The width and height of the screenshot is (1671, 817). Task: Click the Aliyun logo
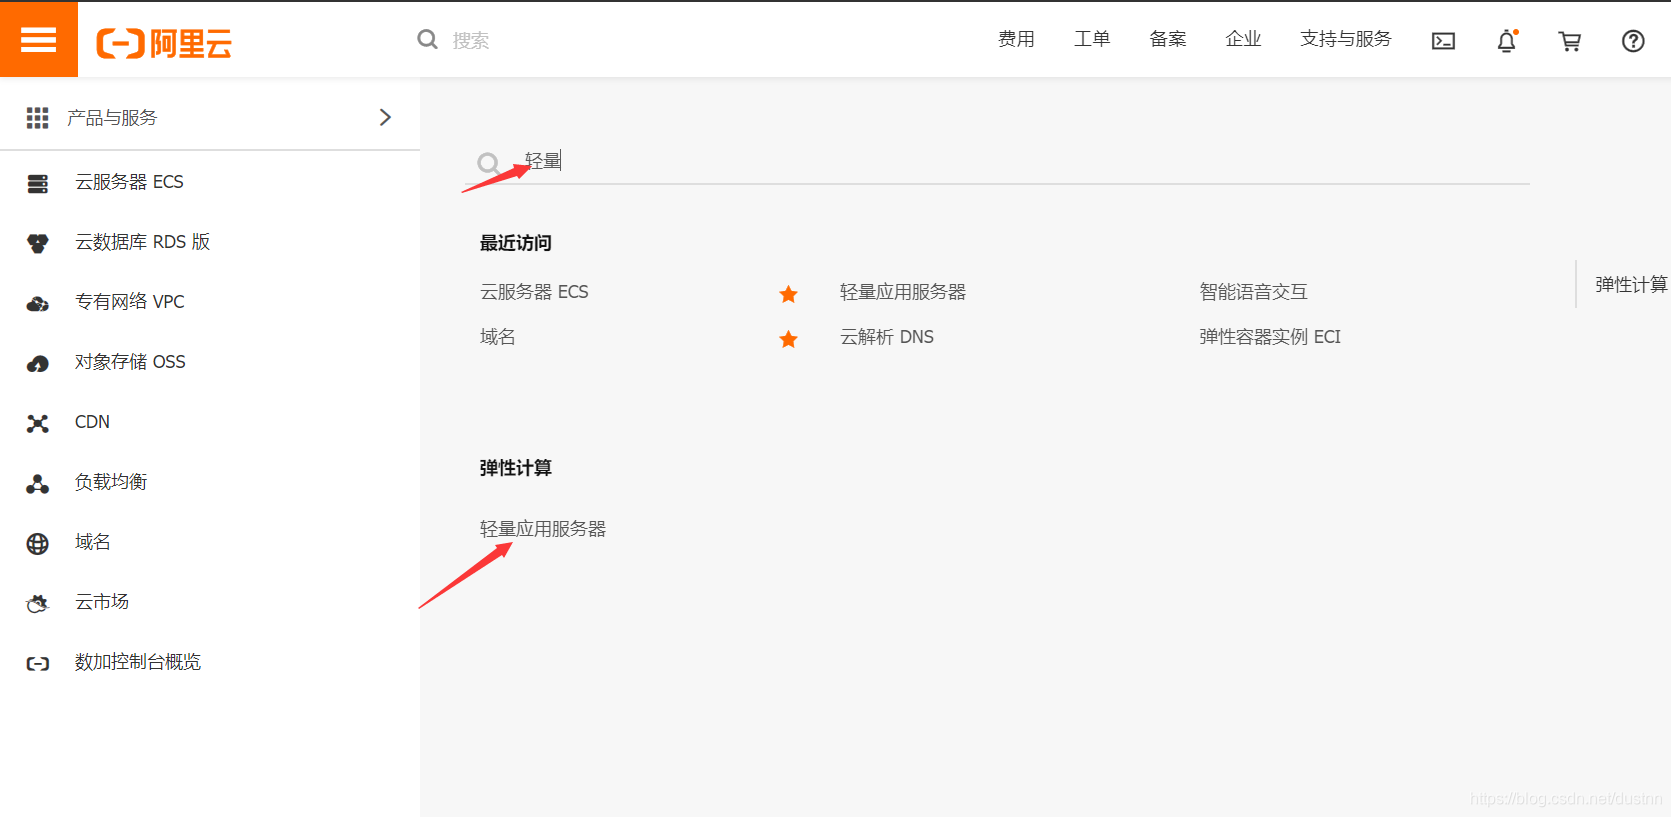pos(164,43)
